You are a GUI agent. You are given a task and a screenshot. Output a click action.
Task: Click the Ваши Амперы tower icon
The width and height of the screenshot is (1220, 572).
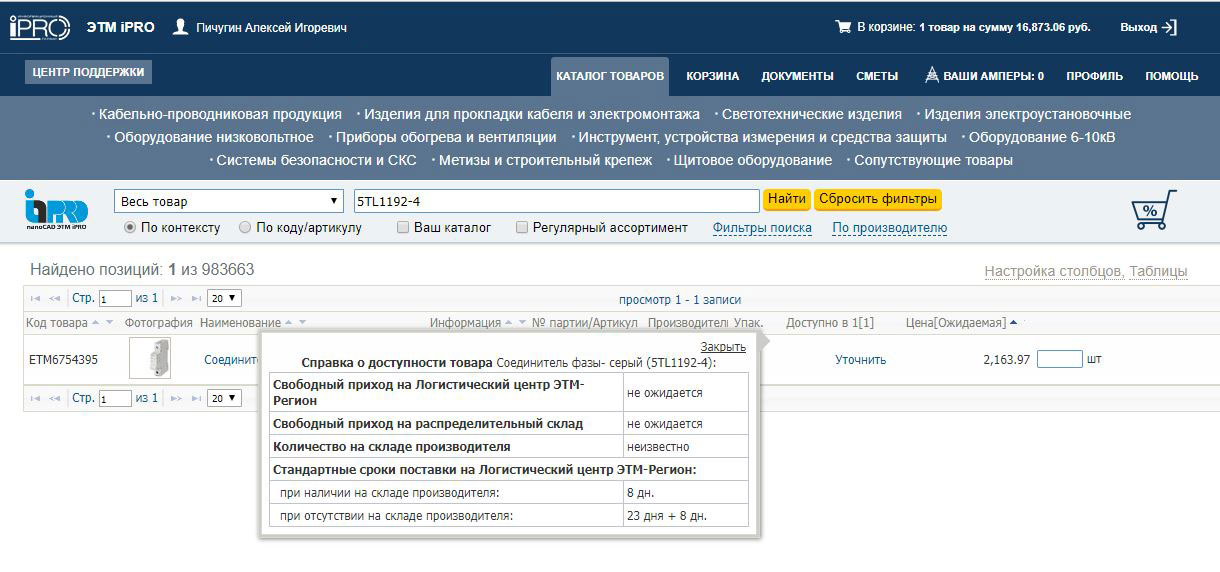[932, 75]
